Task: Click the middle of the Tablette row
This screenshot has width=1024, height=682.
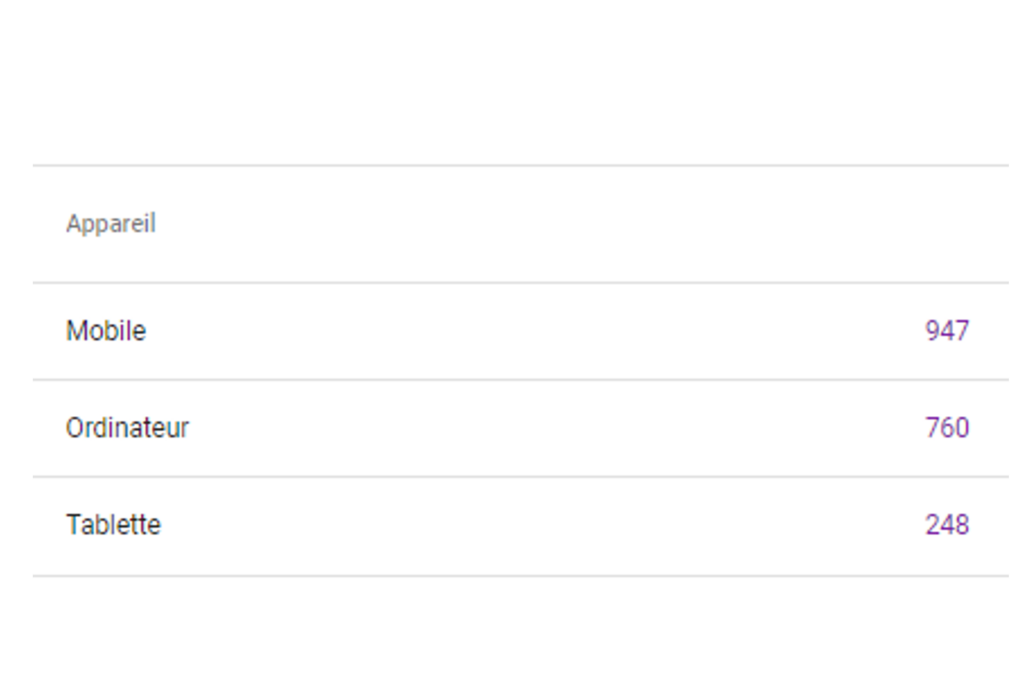Action: click(x=520, y=525)
